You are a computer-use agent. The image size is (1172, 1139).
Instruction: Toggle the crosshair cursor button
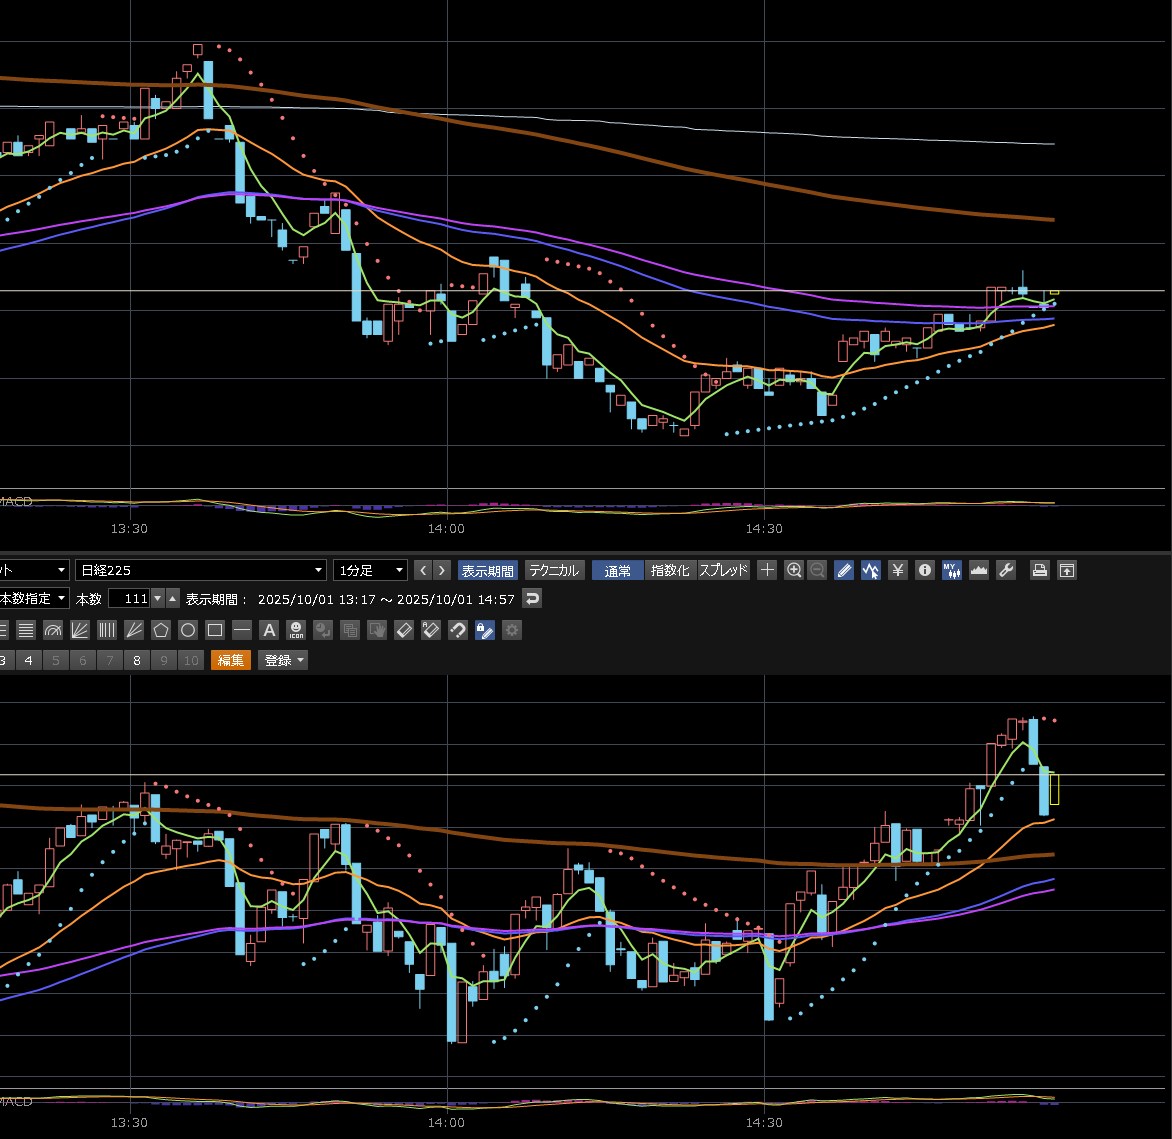(767, 570)
